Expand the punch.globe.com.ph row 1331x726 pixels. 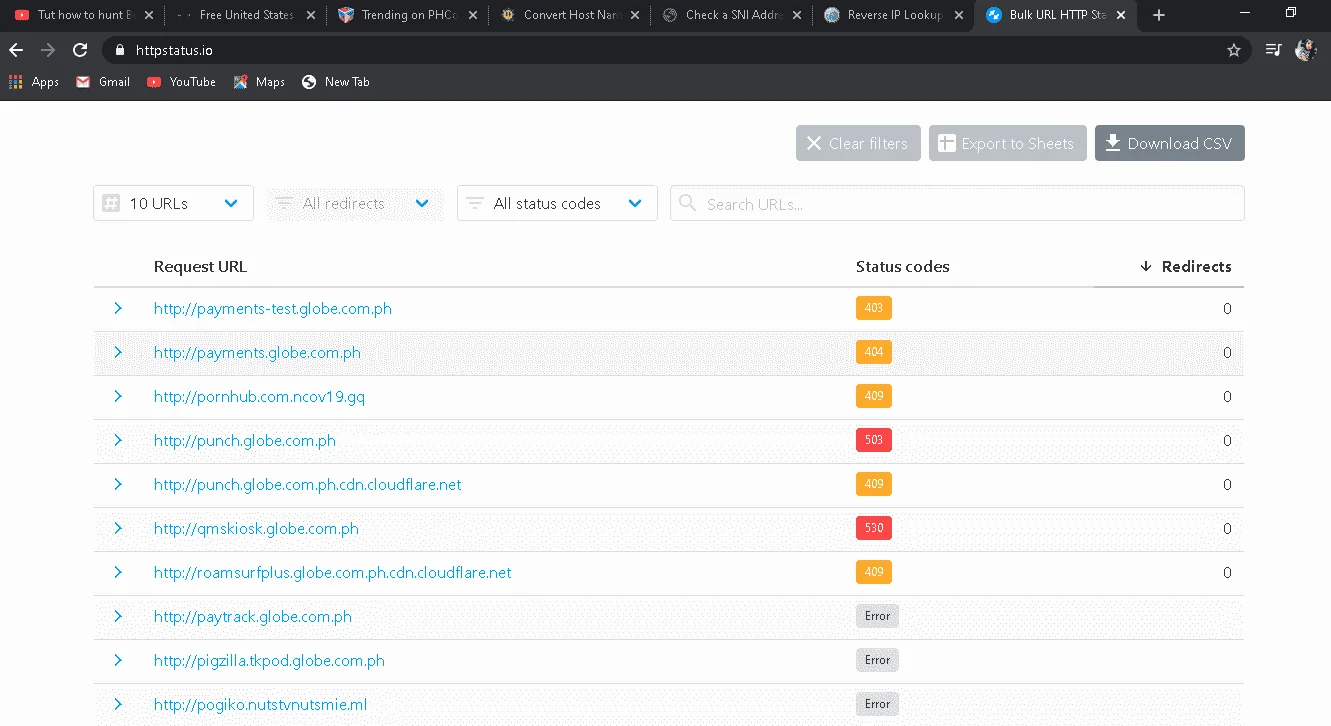[x=118, y=441]
